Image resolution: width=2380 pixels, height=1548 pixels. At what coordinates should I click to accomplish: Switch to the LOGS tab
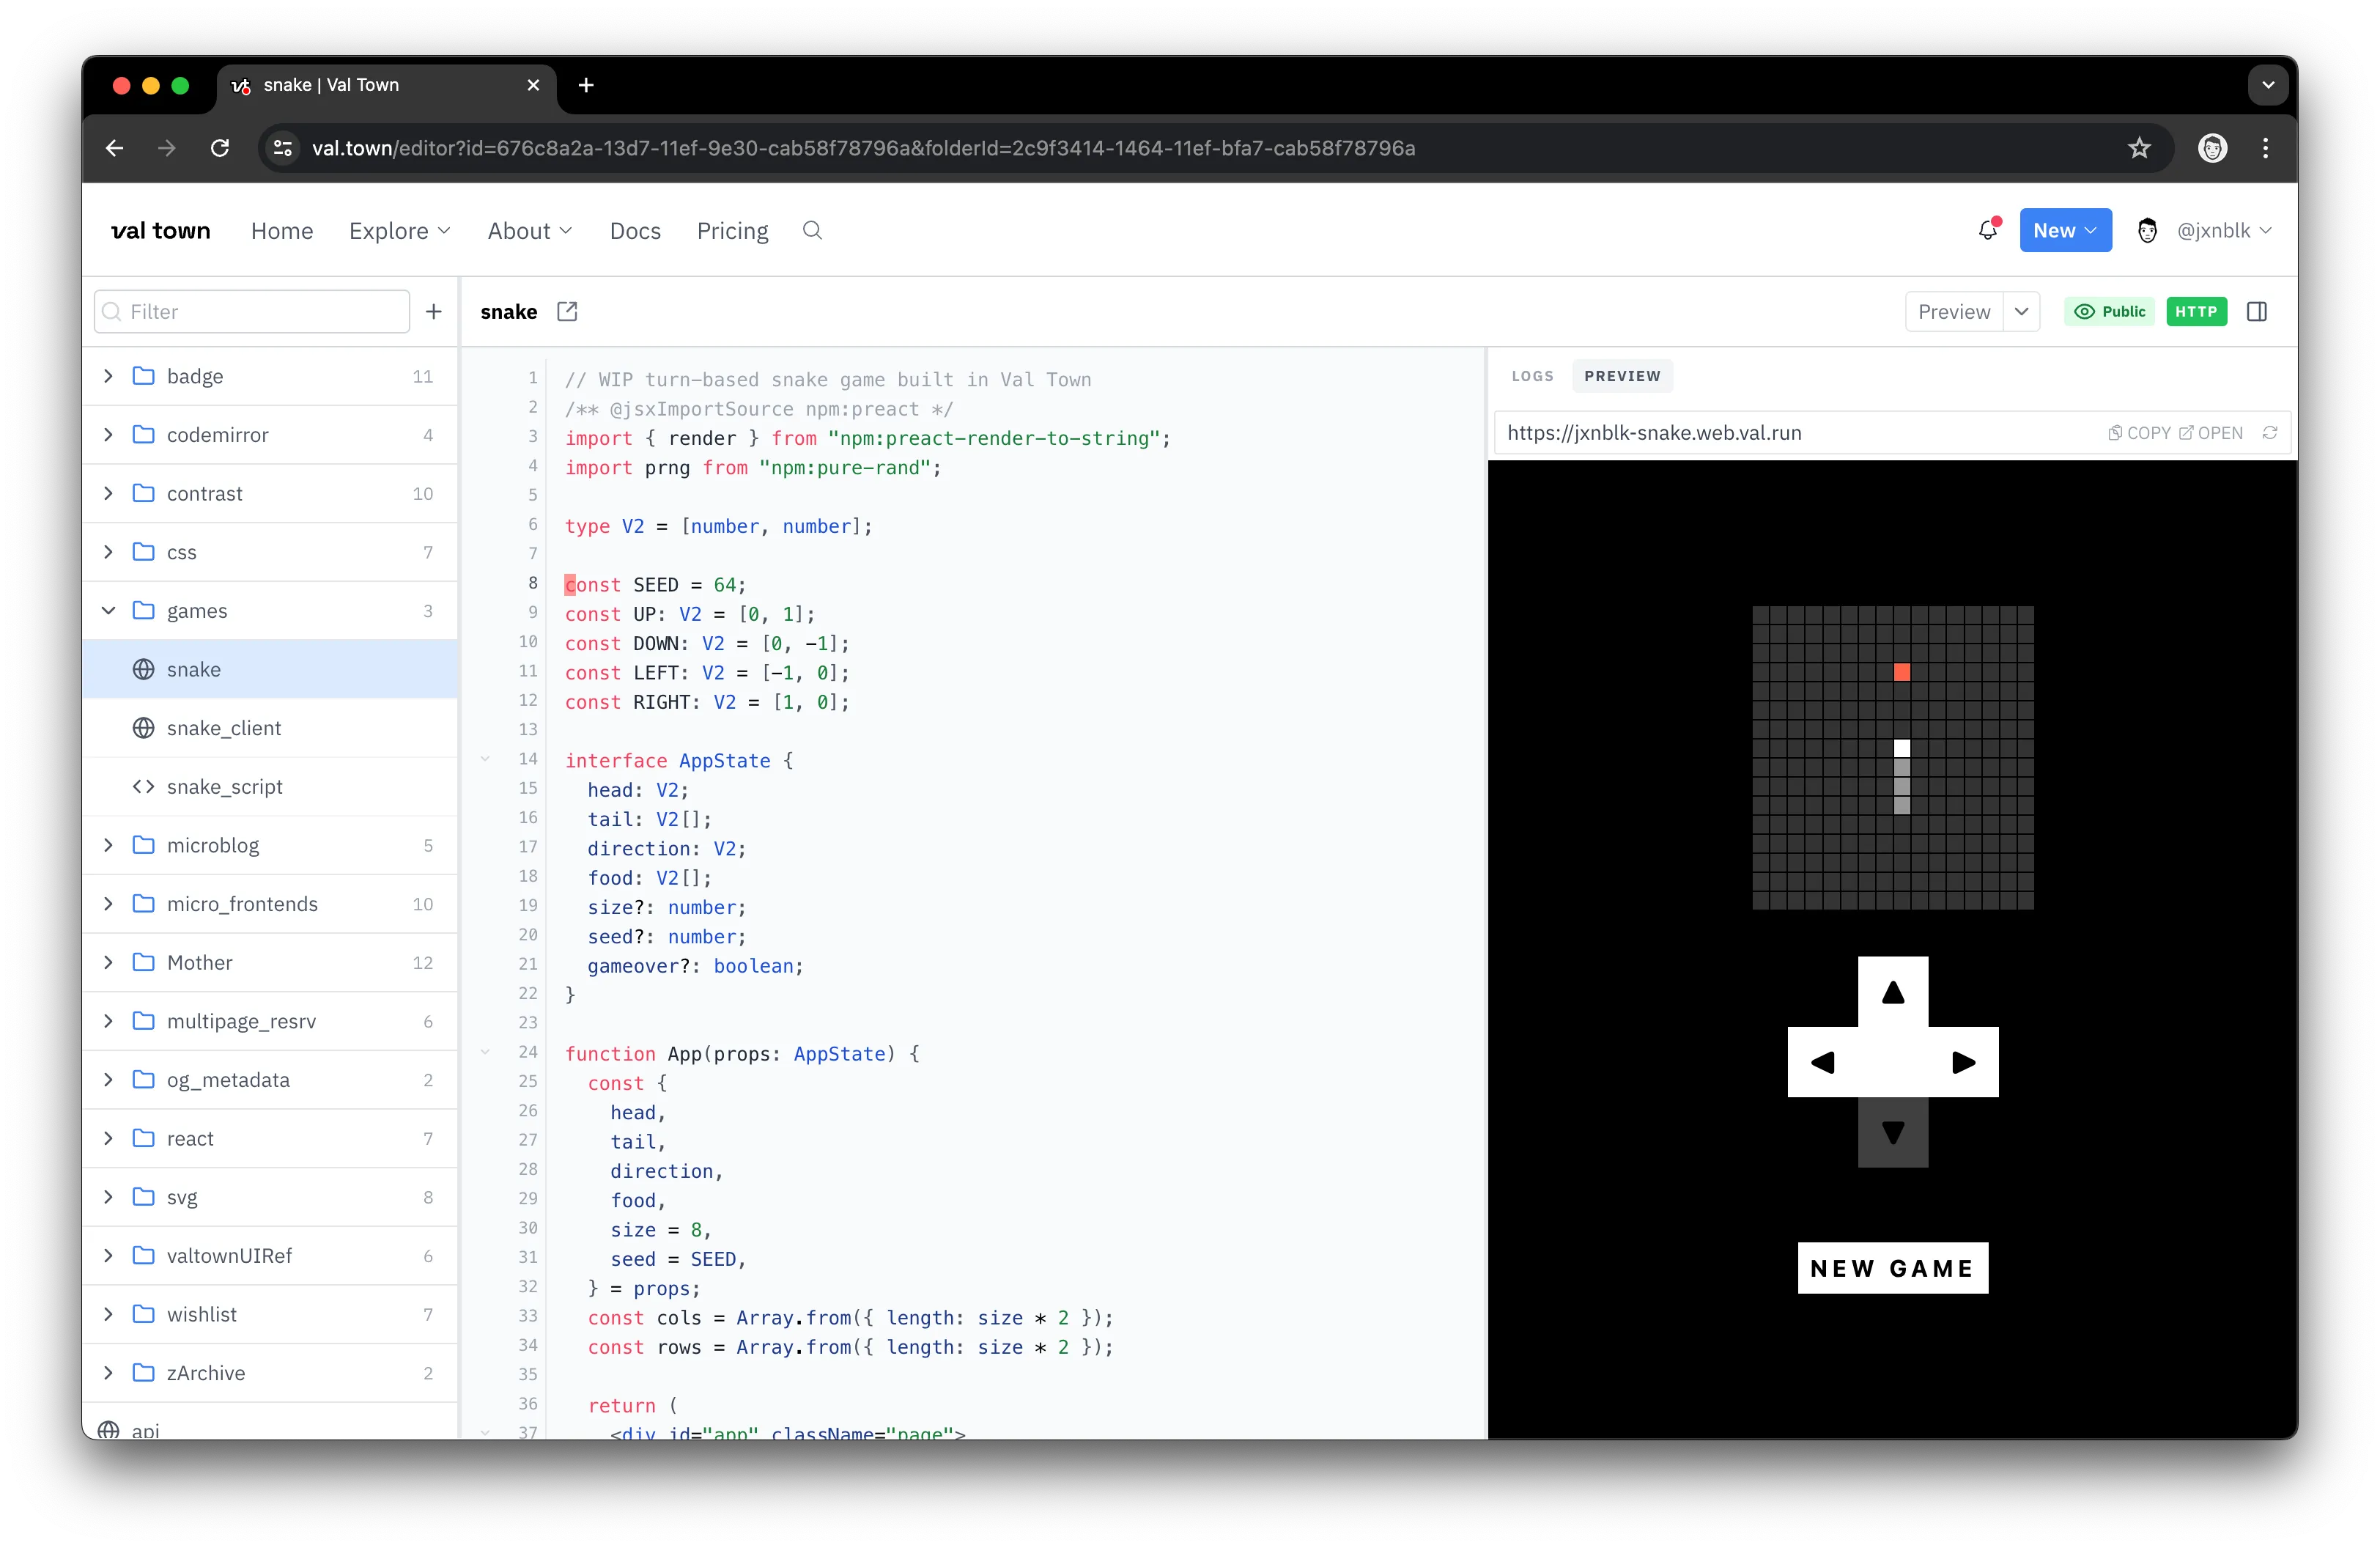[1532, 376]
